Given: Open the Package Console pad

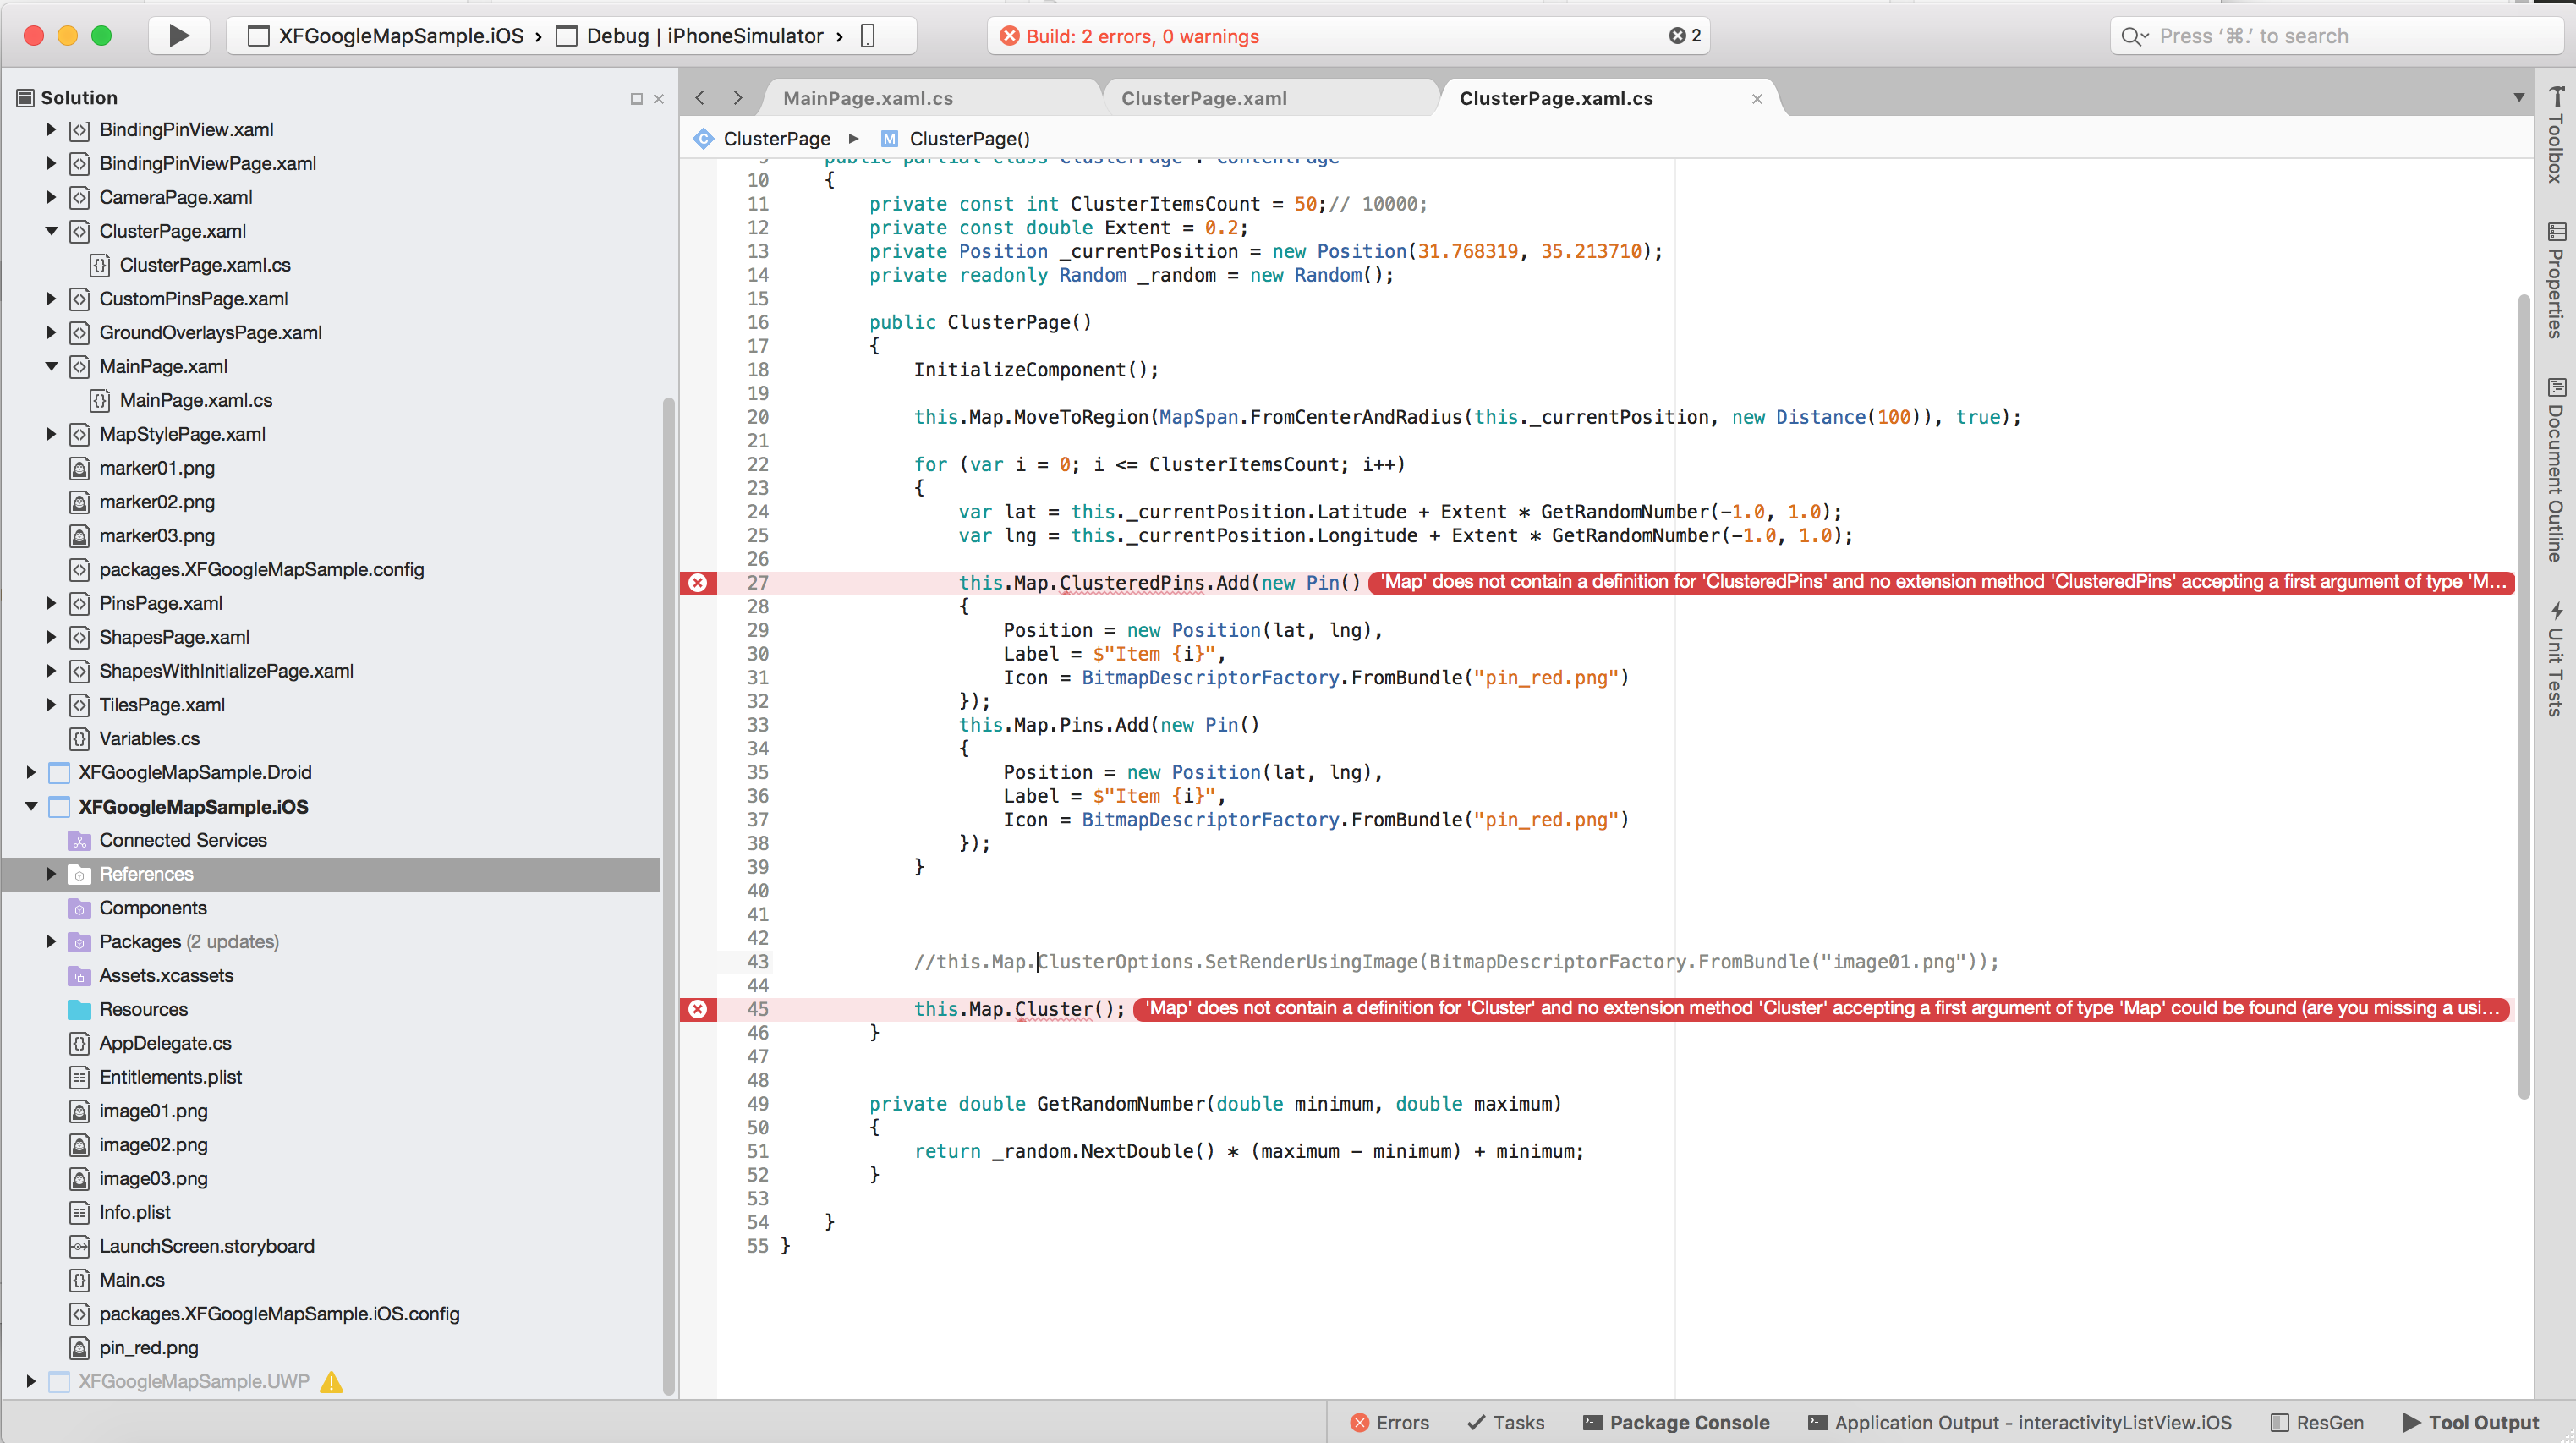Looking at the screenshot, I should [1676, 1422].
